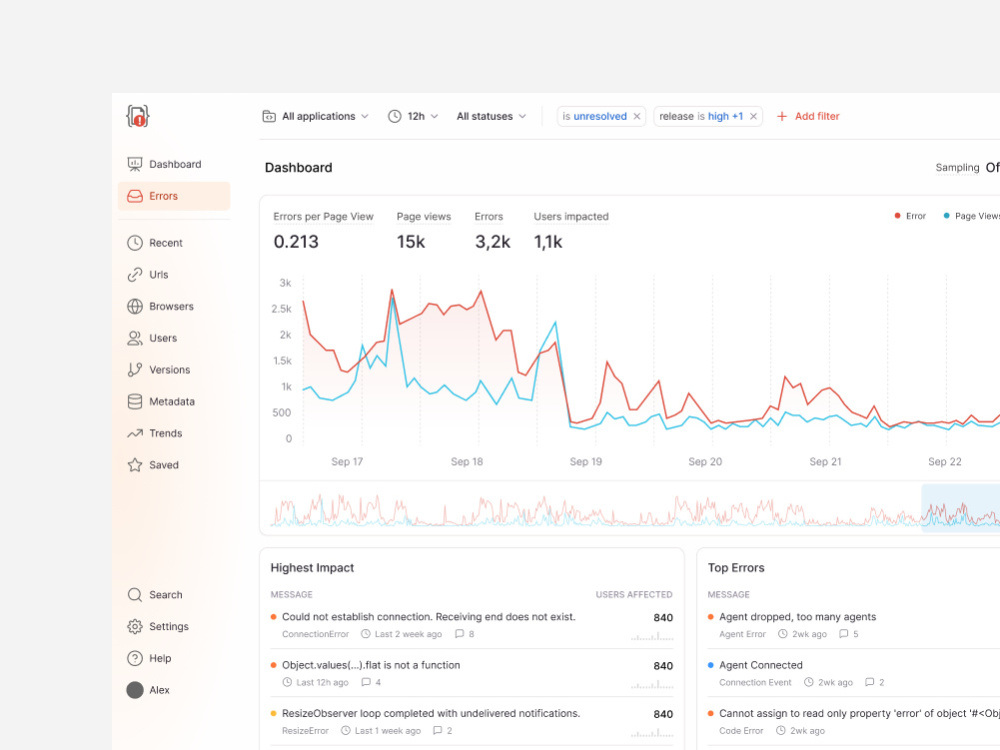Click the time range clock icon
The image size is (1000, 750).
[395, 116]
